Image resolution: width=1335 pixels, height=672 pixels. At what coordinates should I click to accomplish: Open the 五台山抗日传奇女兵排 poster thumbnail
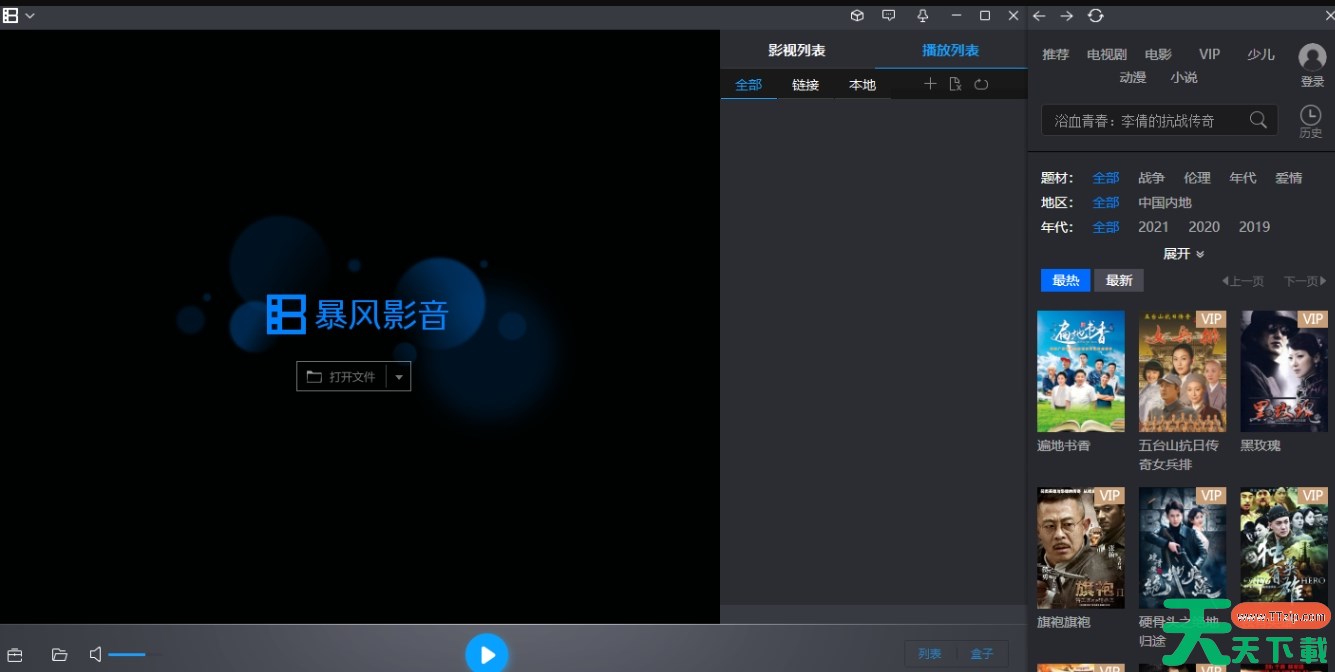pyautogui.click(x=1183, y=371)
